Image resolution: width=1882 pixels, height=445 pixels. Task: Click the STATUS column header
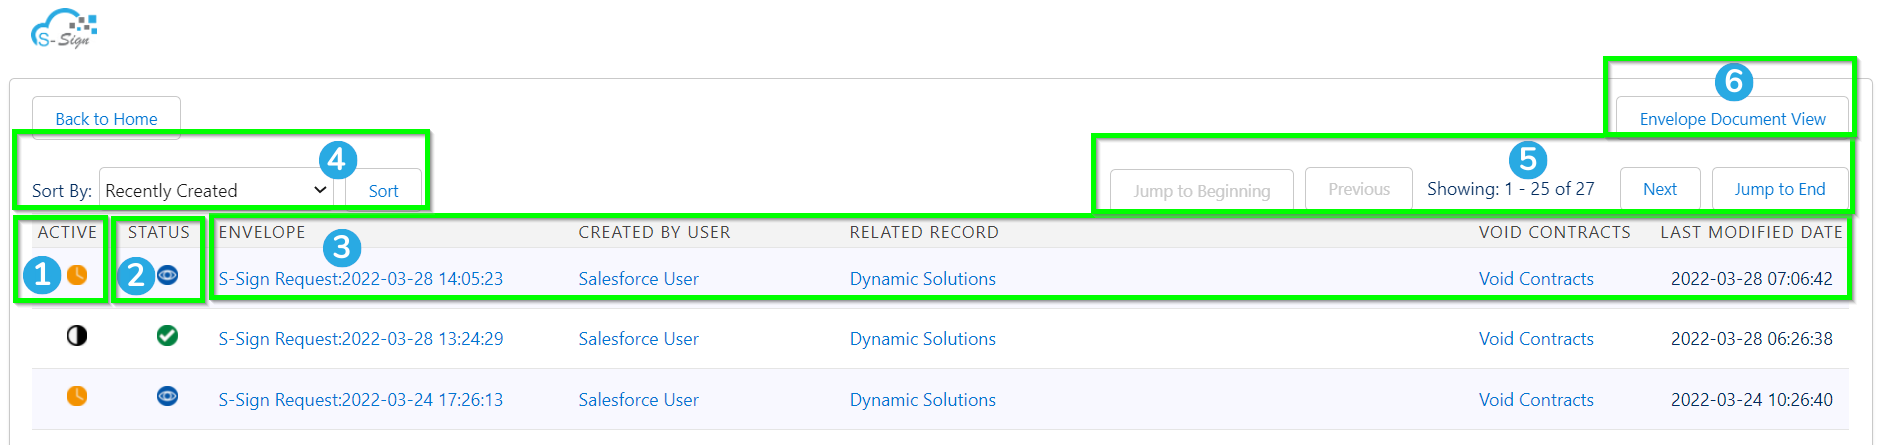pyautogui.click(x=158, y=232)
